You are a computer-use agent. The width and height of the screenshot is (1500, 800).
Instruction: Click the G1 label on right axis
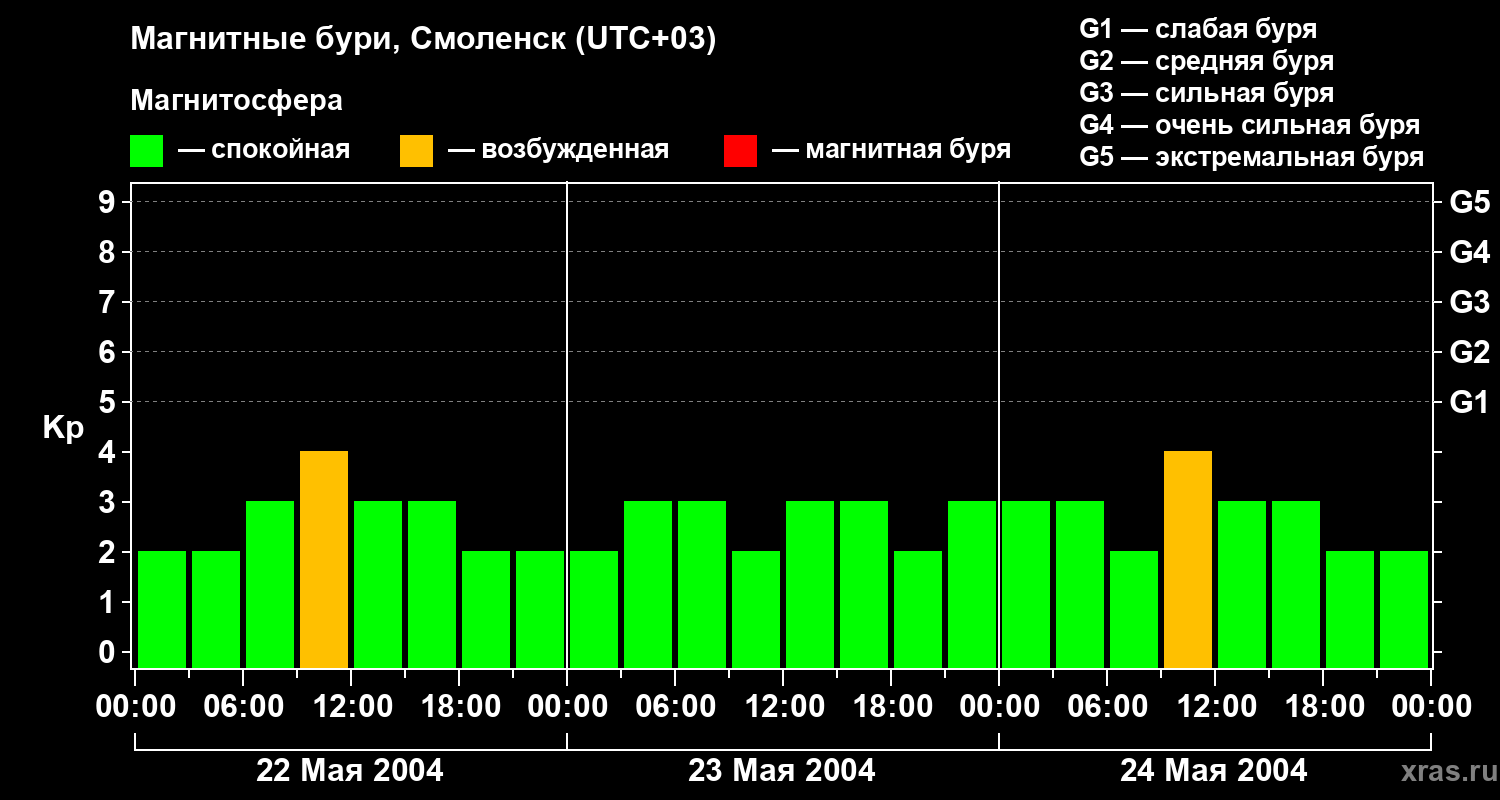coord(1469,402)
